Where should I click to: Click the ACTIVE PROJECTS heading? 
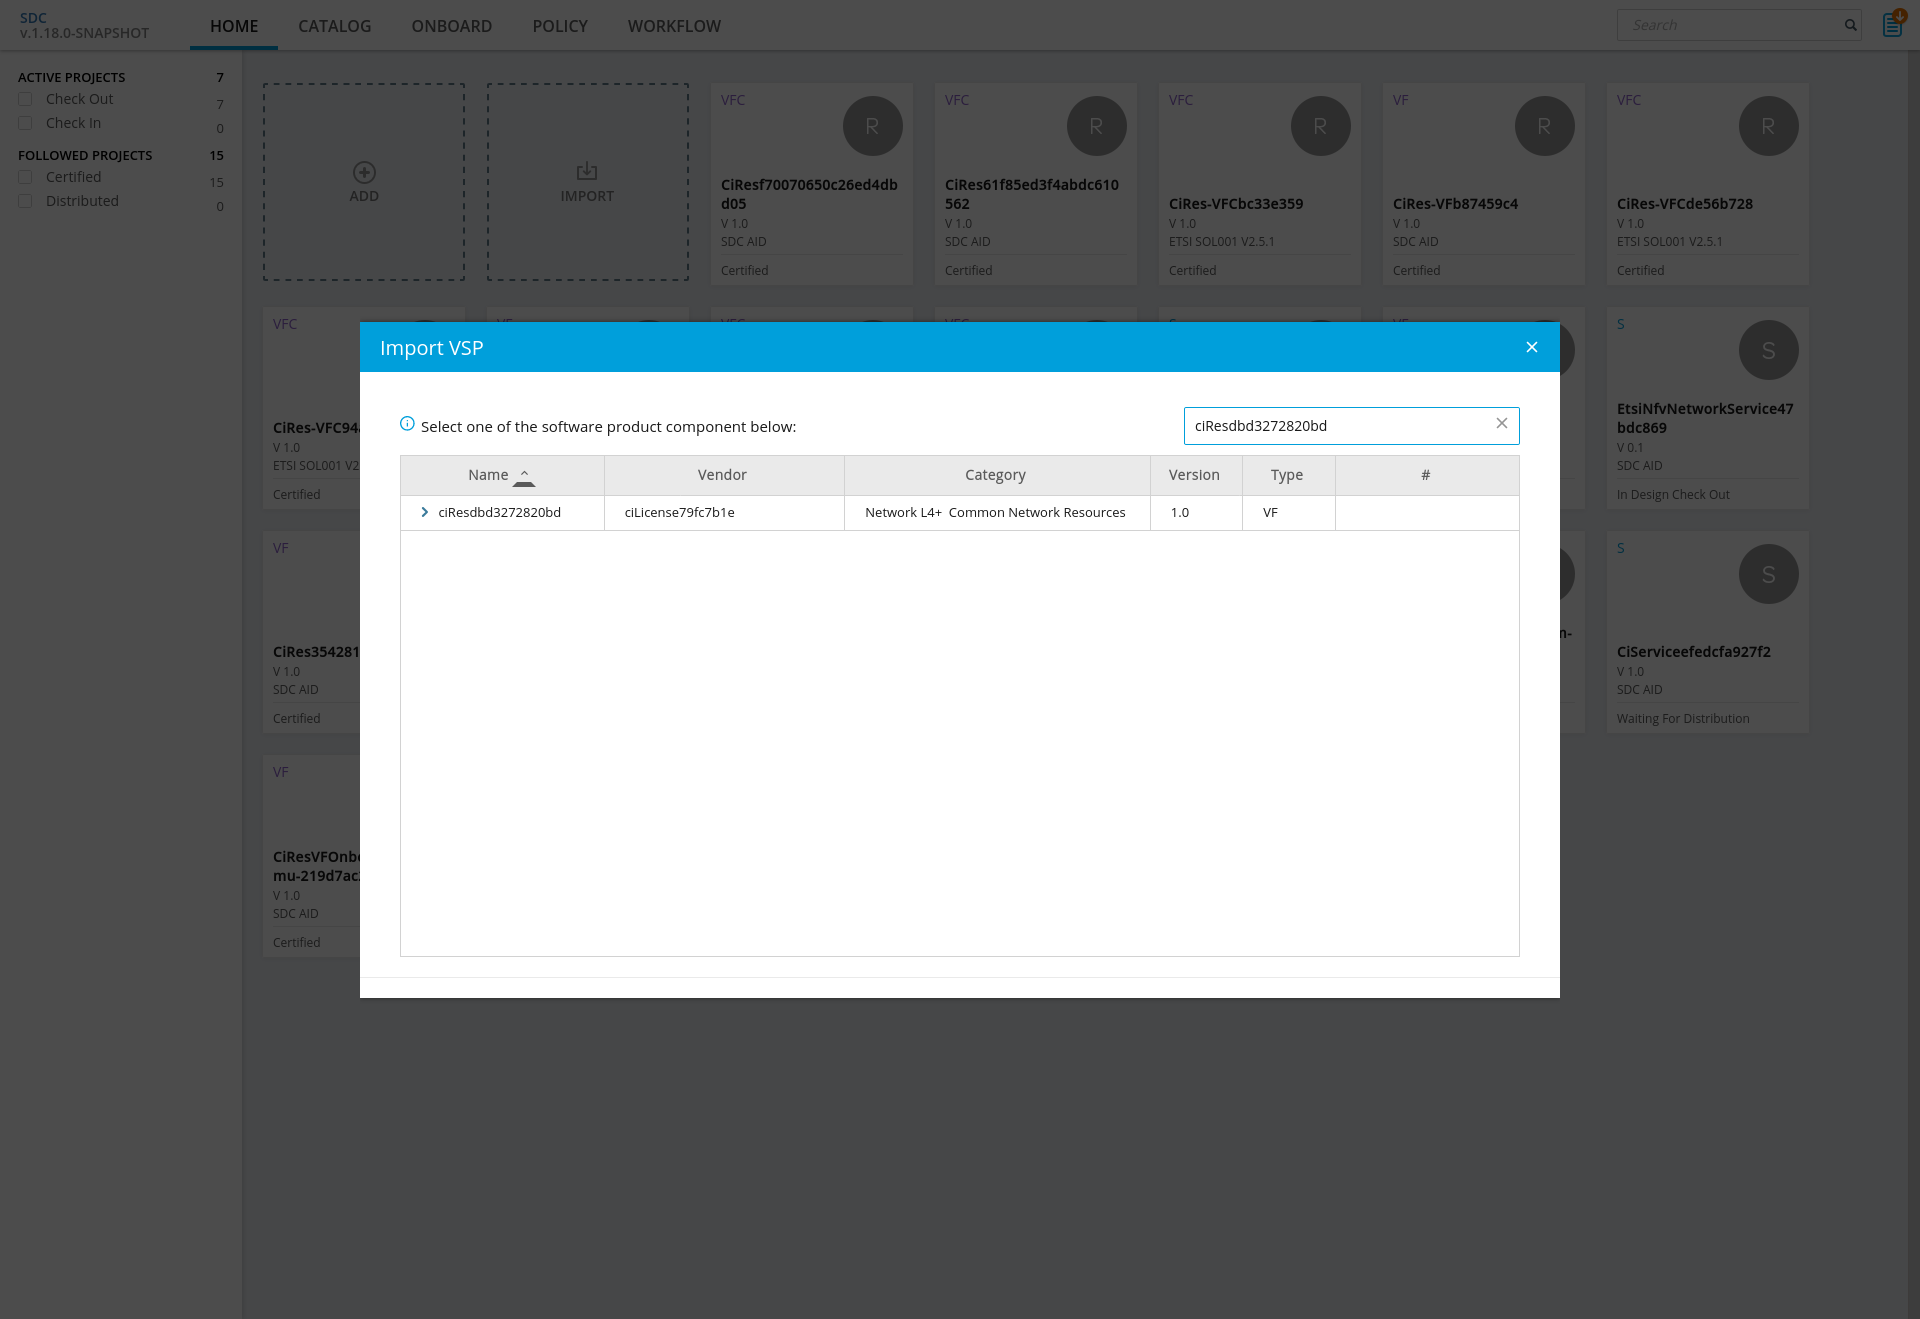[x=72, y=77]
